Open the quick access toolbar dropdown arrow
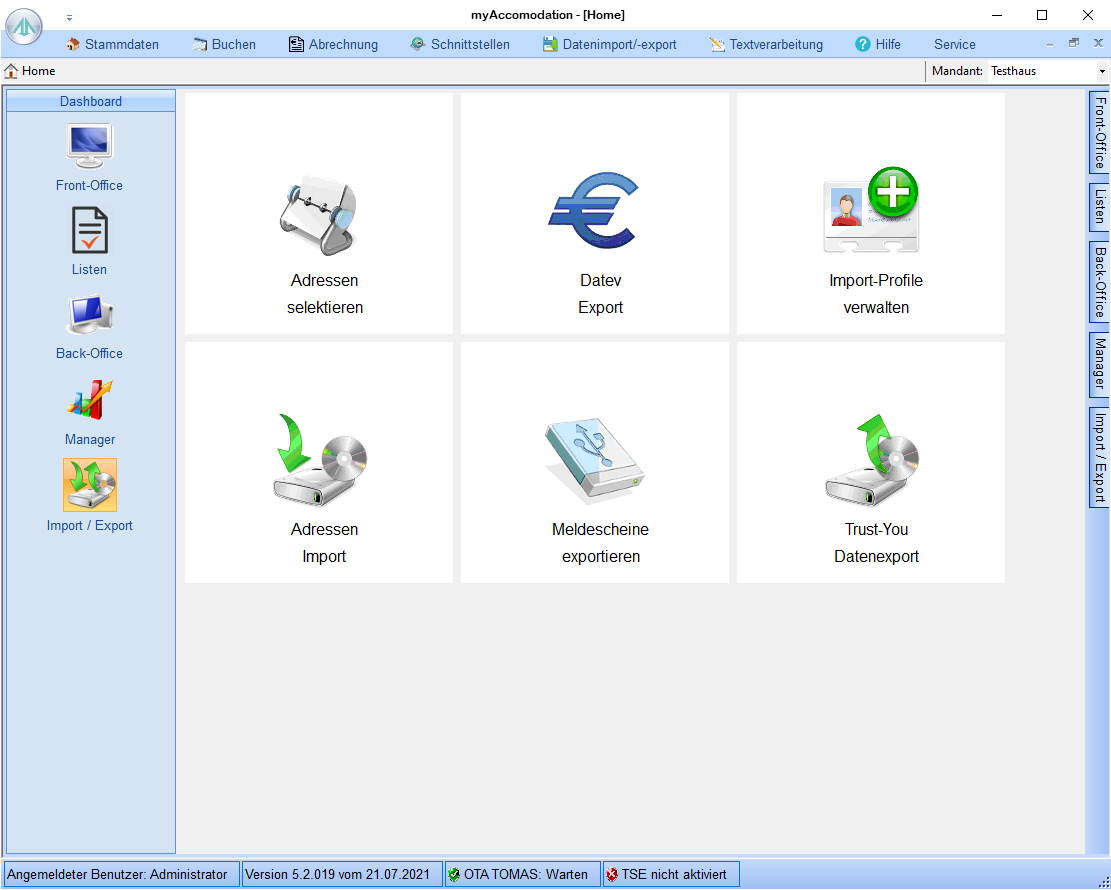 coord(69,17)
